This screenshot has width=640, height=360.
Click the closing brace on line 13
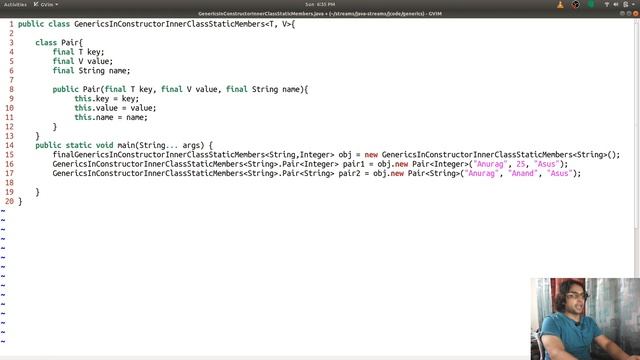coord(37,136)
